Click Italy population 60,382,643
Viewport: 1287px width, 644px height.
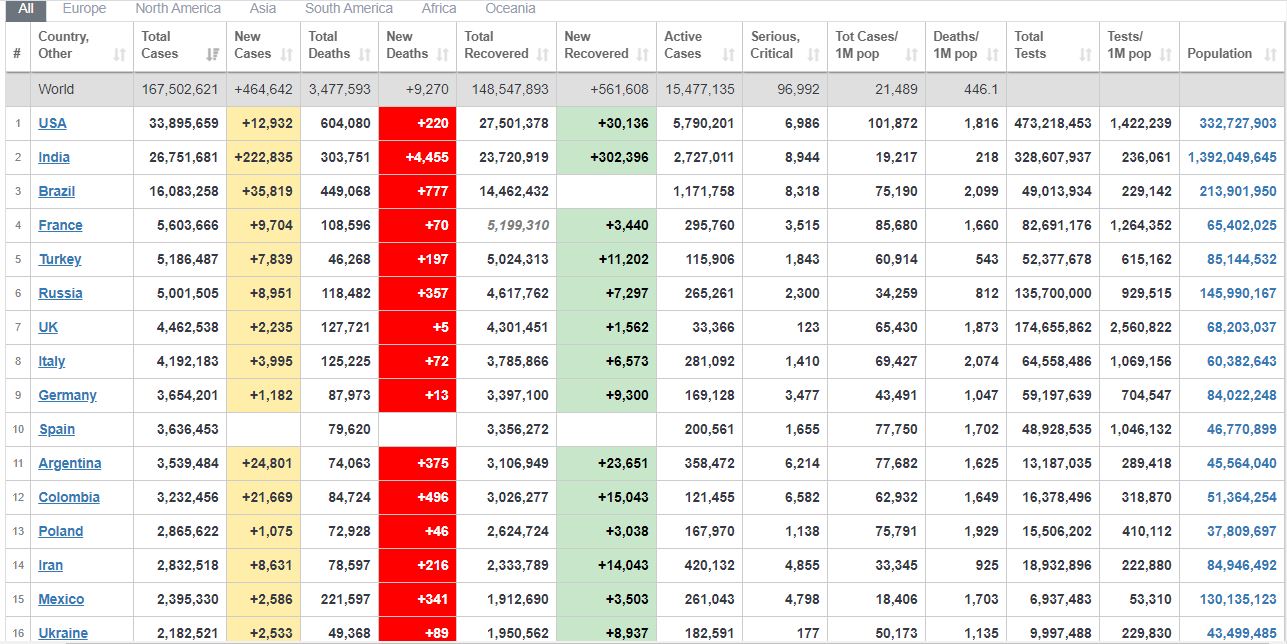pyautogui.click(x=1242, y=361)
